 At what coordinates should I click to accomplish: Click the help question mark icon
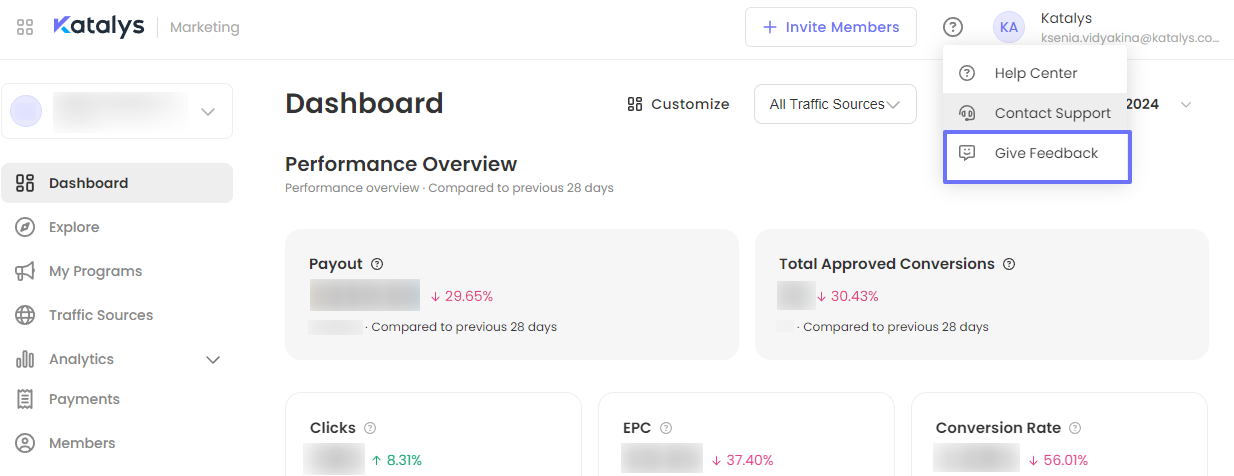click(953, 27)
